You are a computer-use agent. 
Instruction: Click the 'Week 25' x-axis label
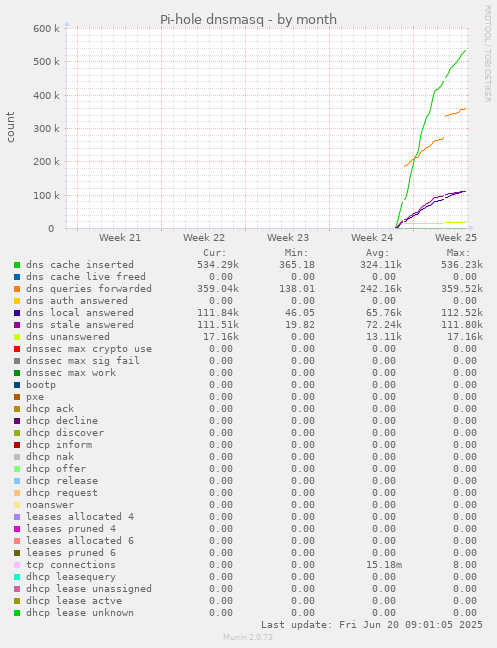[x=456, y=238]
